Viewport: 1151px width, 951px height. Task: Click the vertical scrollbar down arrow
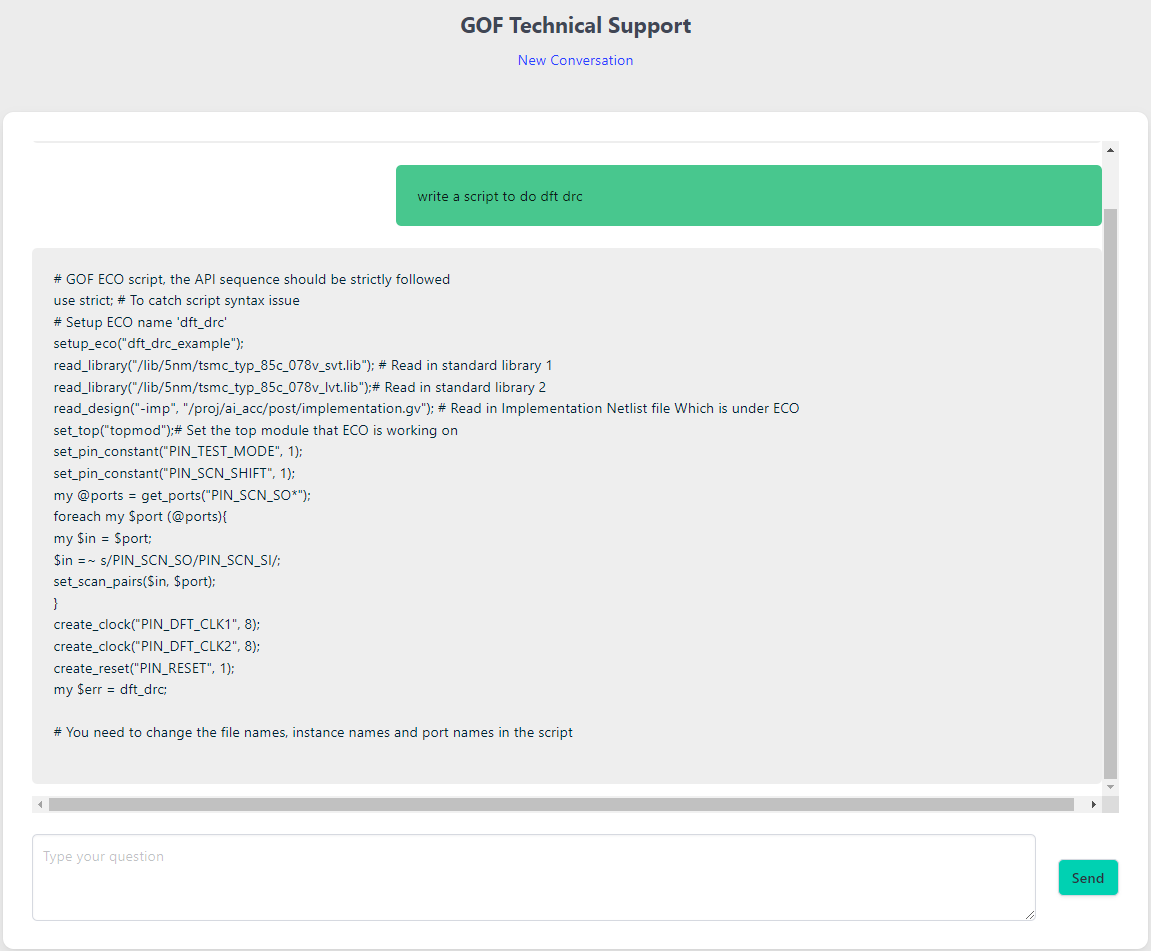click(1110, 788)
